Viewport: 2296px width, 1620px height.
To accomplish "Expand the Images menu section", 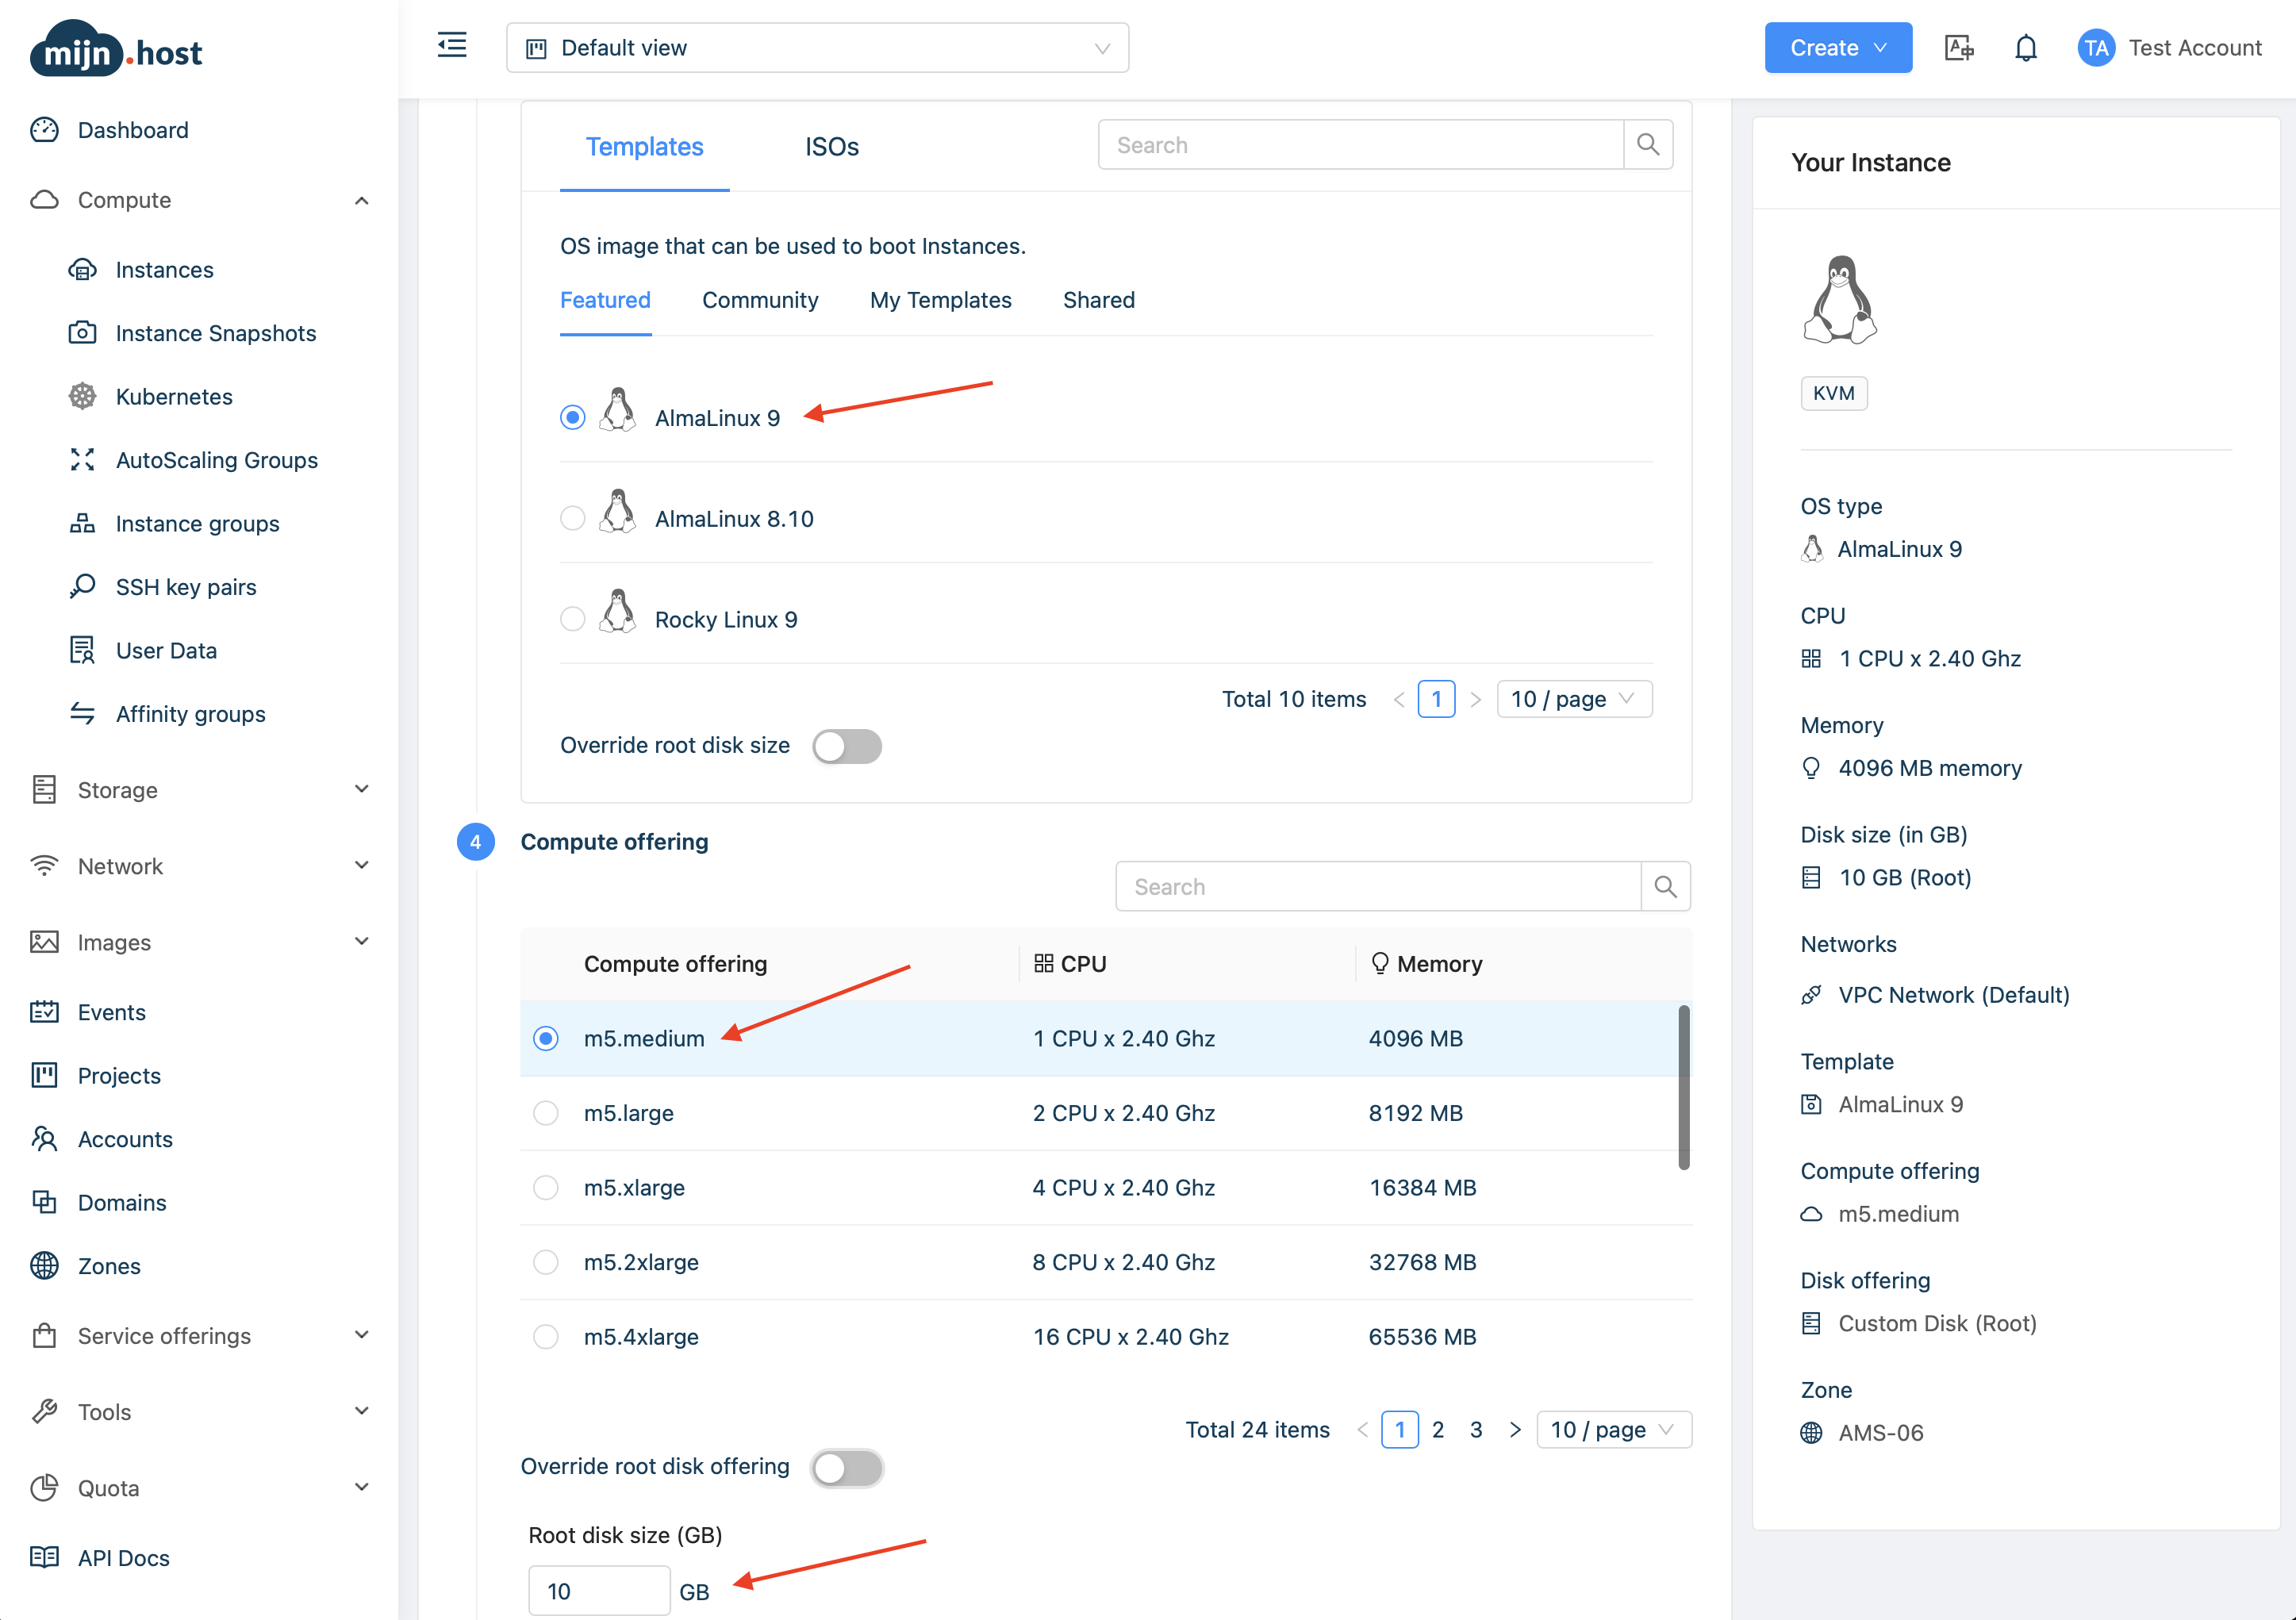I will (362, 941).
